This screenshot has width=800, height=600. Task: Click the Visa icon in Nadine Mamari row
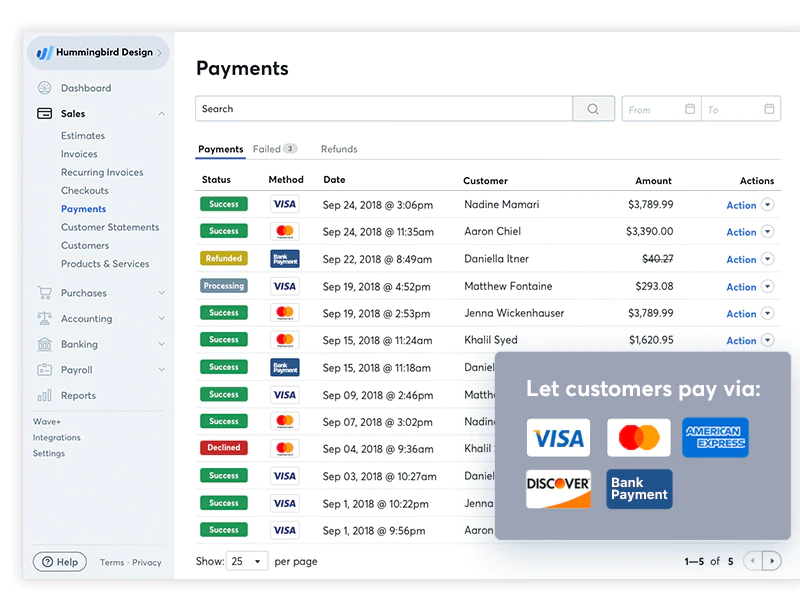(285, 204)
